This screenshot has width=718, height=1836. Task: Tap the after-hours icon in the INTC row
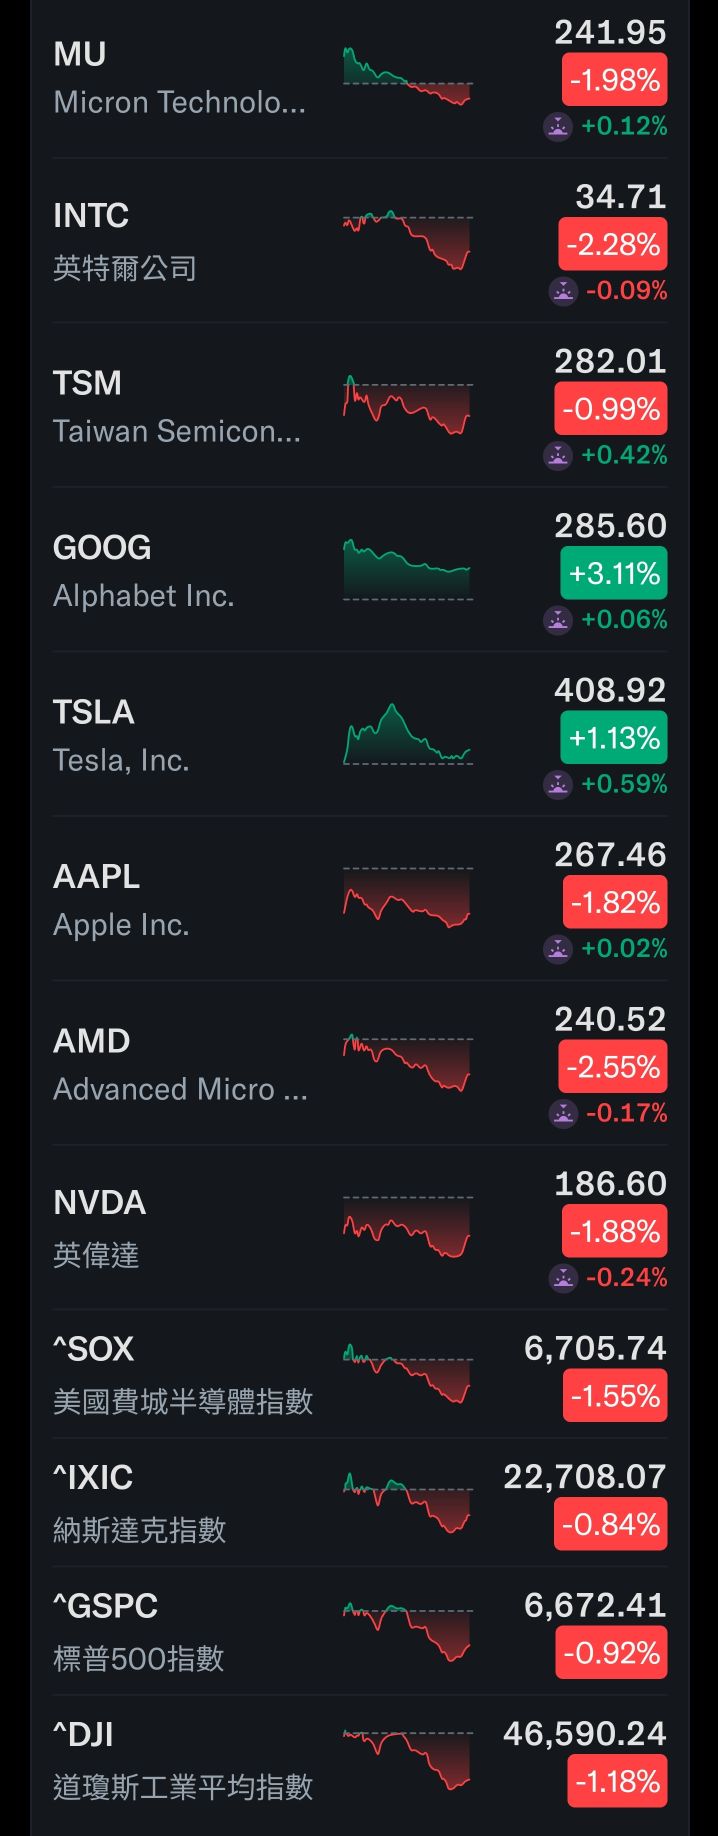click(x=563, y=291)
